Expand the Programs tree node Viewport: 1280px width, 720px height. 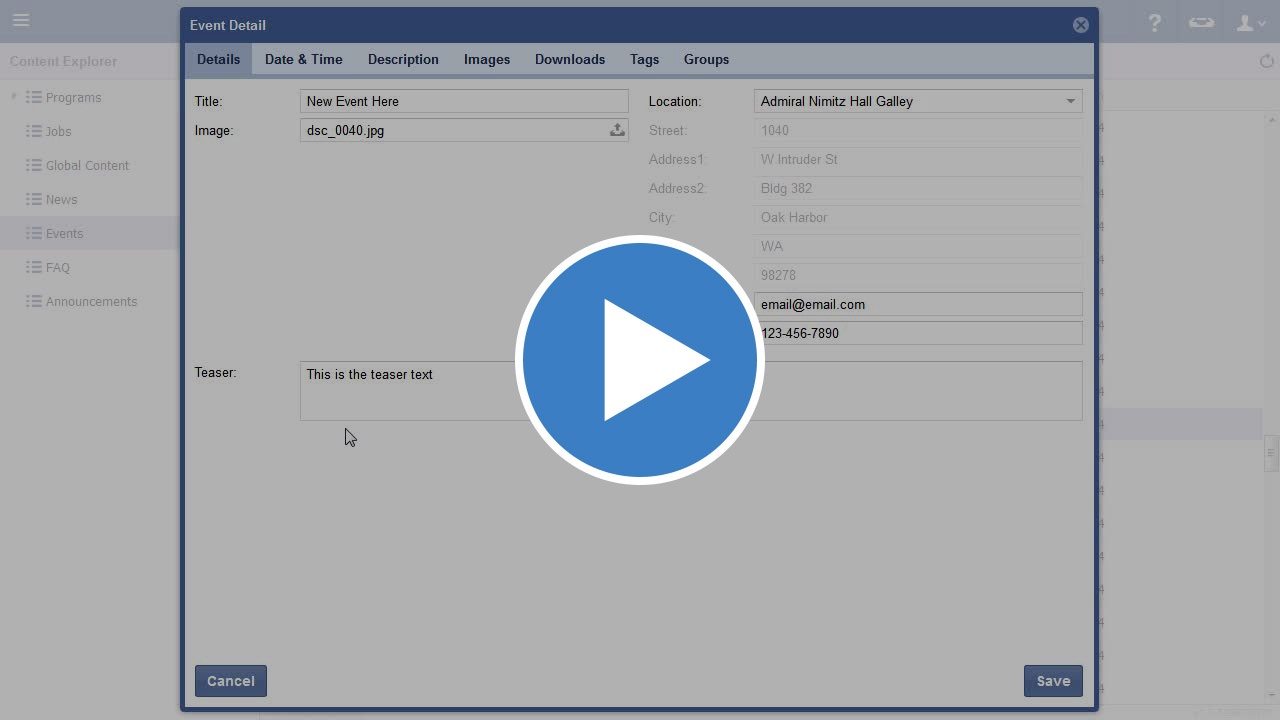pos(14,97)
